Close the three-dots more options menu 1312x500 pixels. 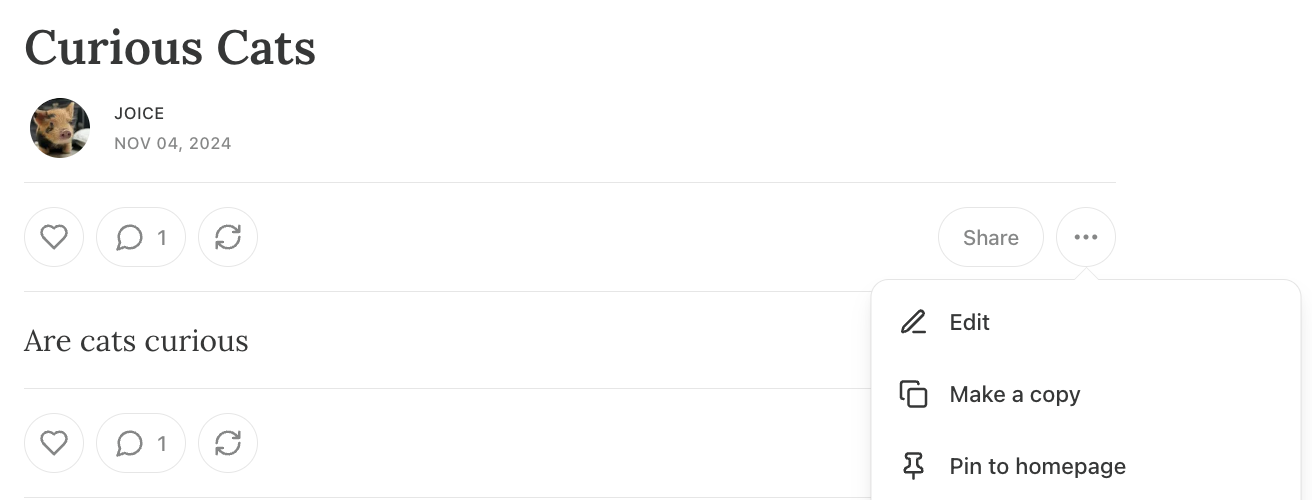click(x=1086, y=237)
